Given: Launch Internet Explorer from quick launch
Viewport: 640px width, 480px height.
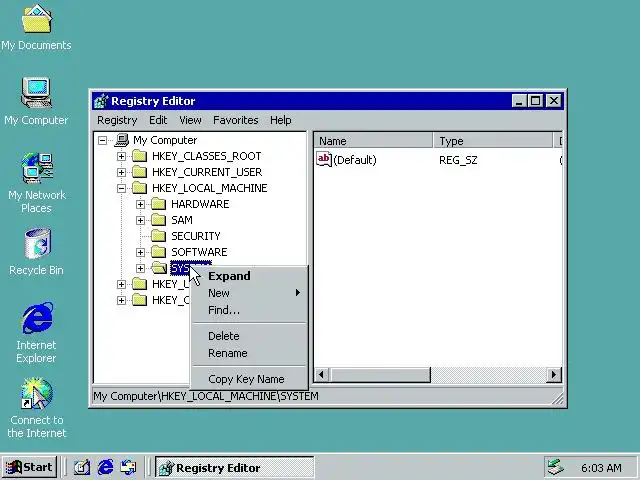Looking at the screenshot, I should pyautogui.click(x=105, y=467).
